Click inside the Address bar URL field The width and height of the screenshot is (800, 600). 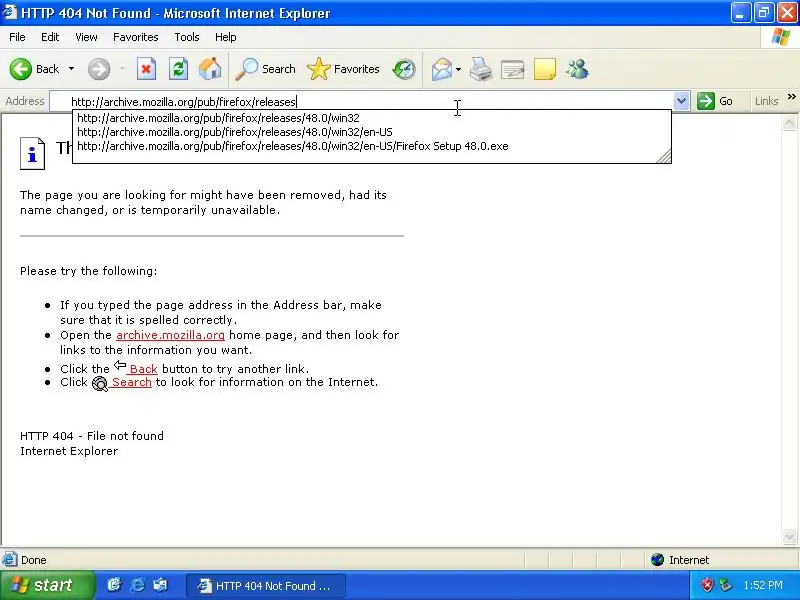(362, 102)
